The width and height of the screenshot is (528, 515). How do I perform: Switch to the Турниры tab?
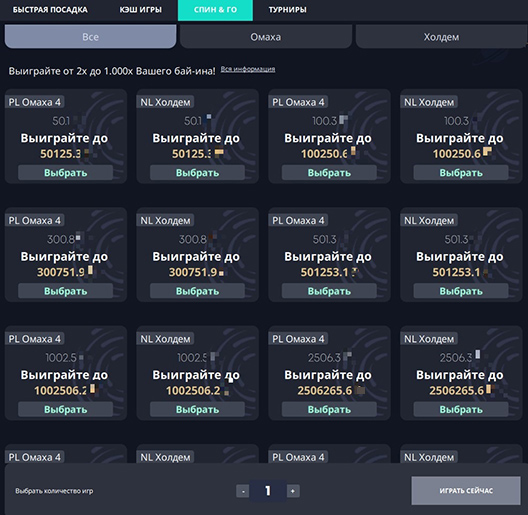(x=287, y=10)
